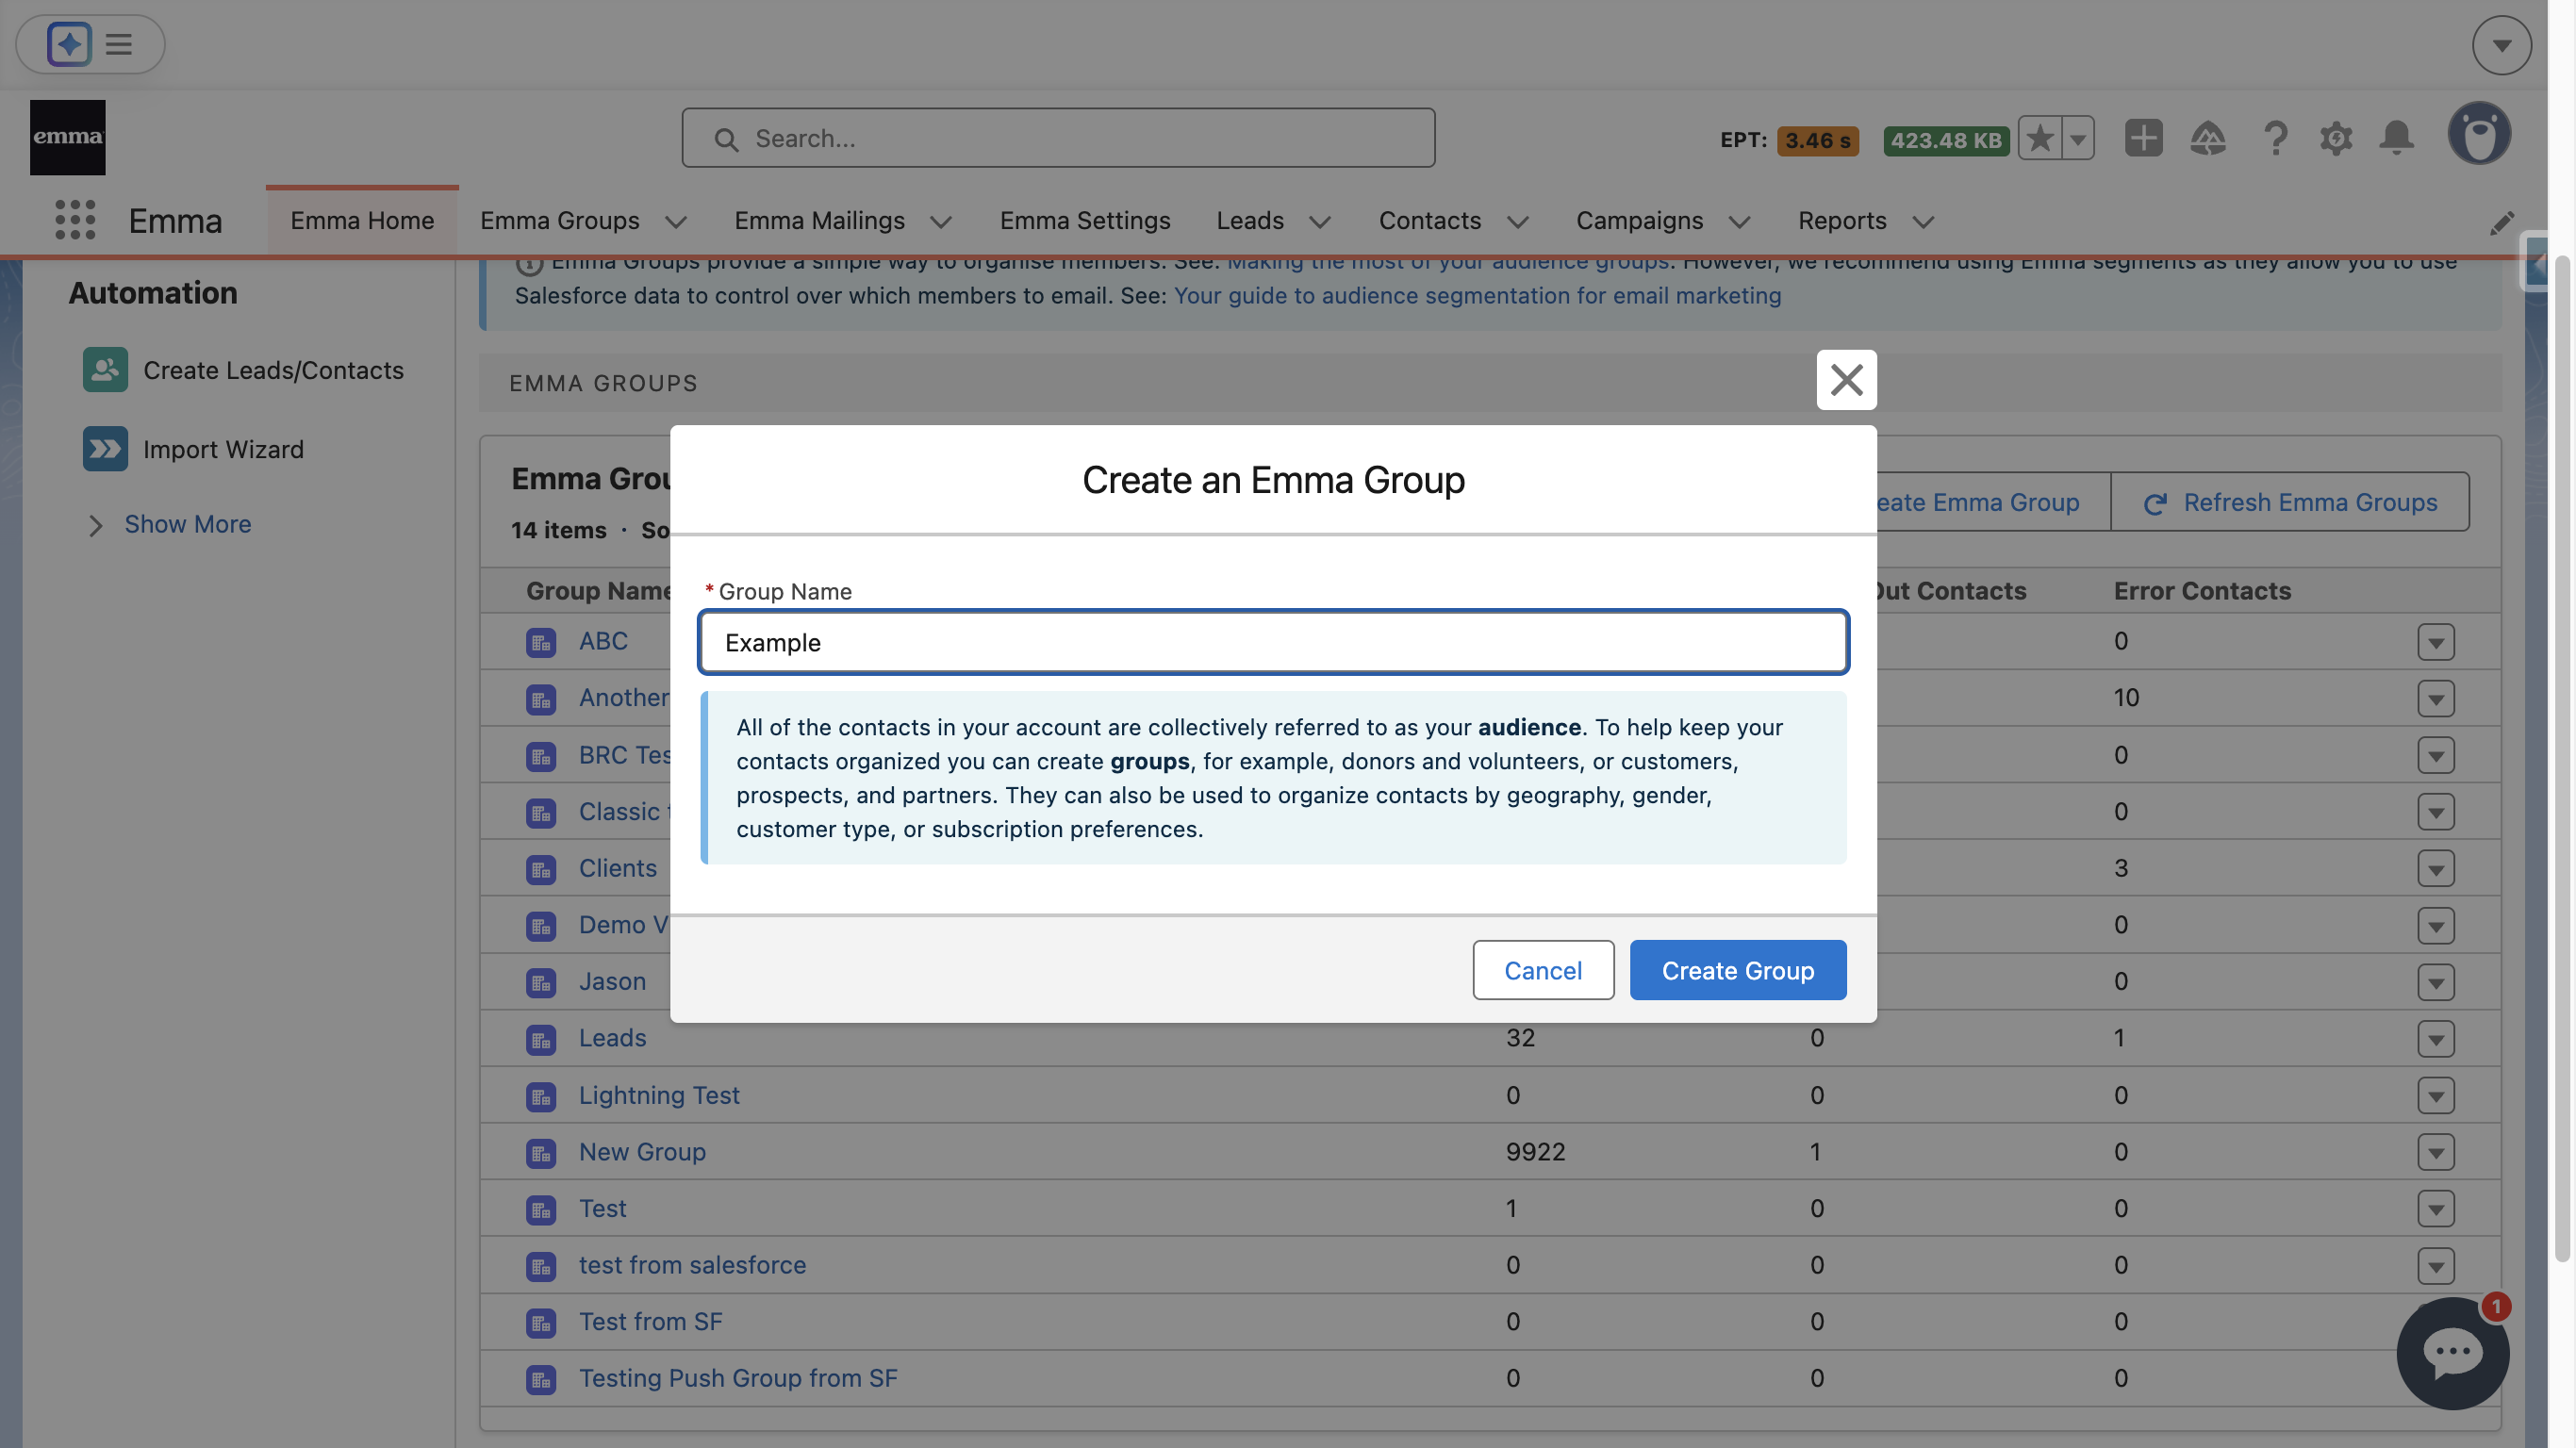Image resolution: width=2576 pixels, height=1448 pixels.
Task: Open the App Launcher grid icon
Action: pos(75,220)
